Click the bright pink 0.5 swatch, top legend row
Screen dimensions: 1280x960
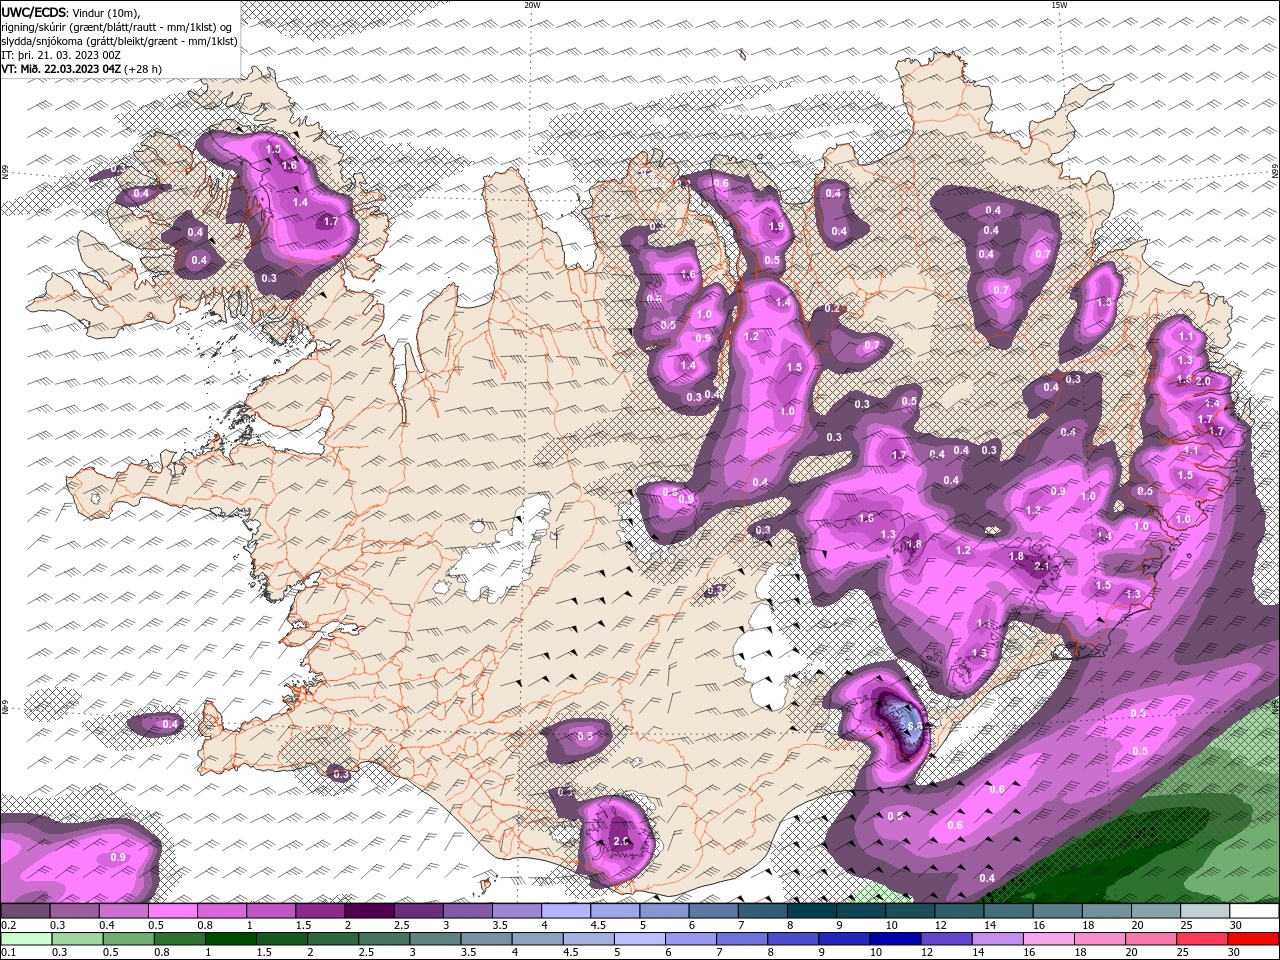pyautogui.click(x=171, y=911)
